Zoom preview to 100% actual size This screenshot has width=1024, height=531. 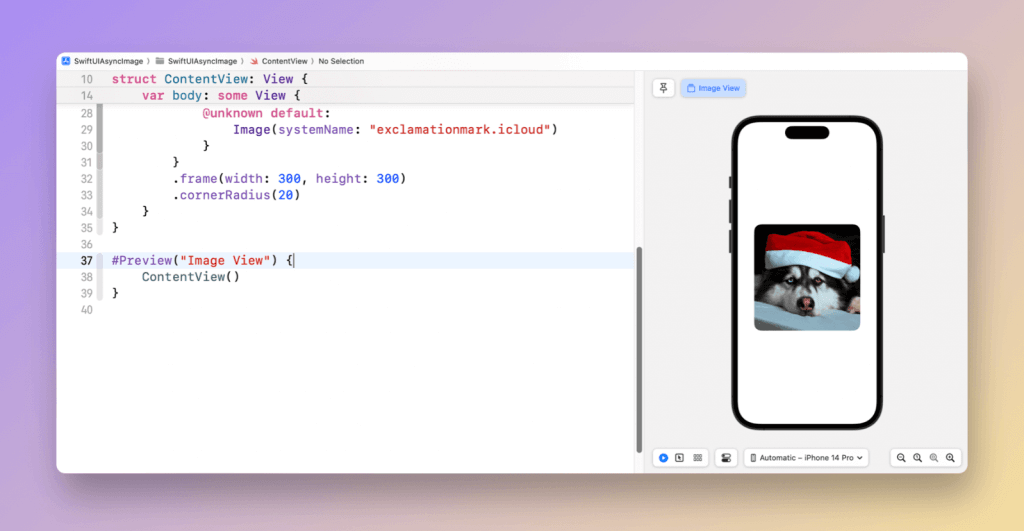point(917,457)
